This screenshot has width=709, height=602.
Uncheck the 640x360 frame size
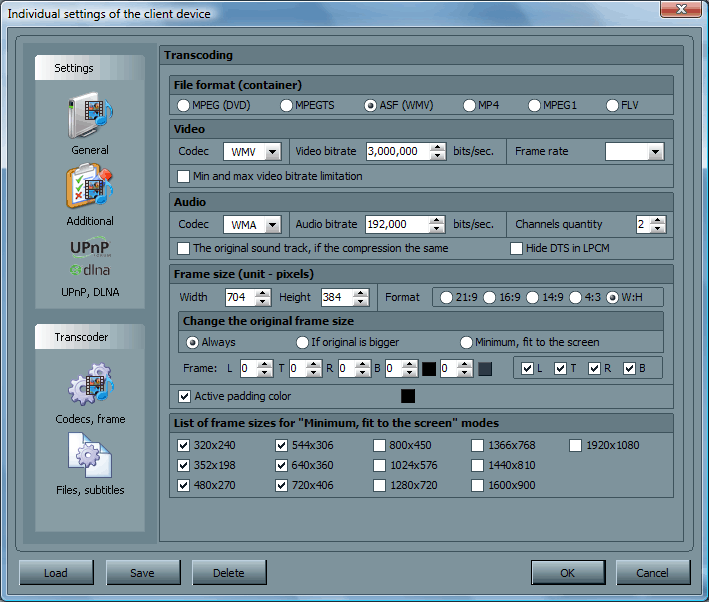(281, 465)
